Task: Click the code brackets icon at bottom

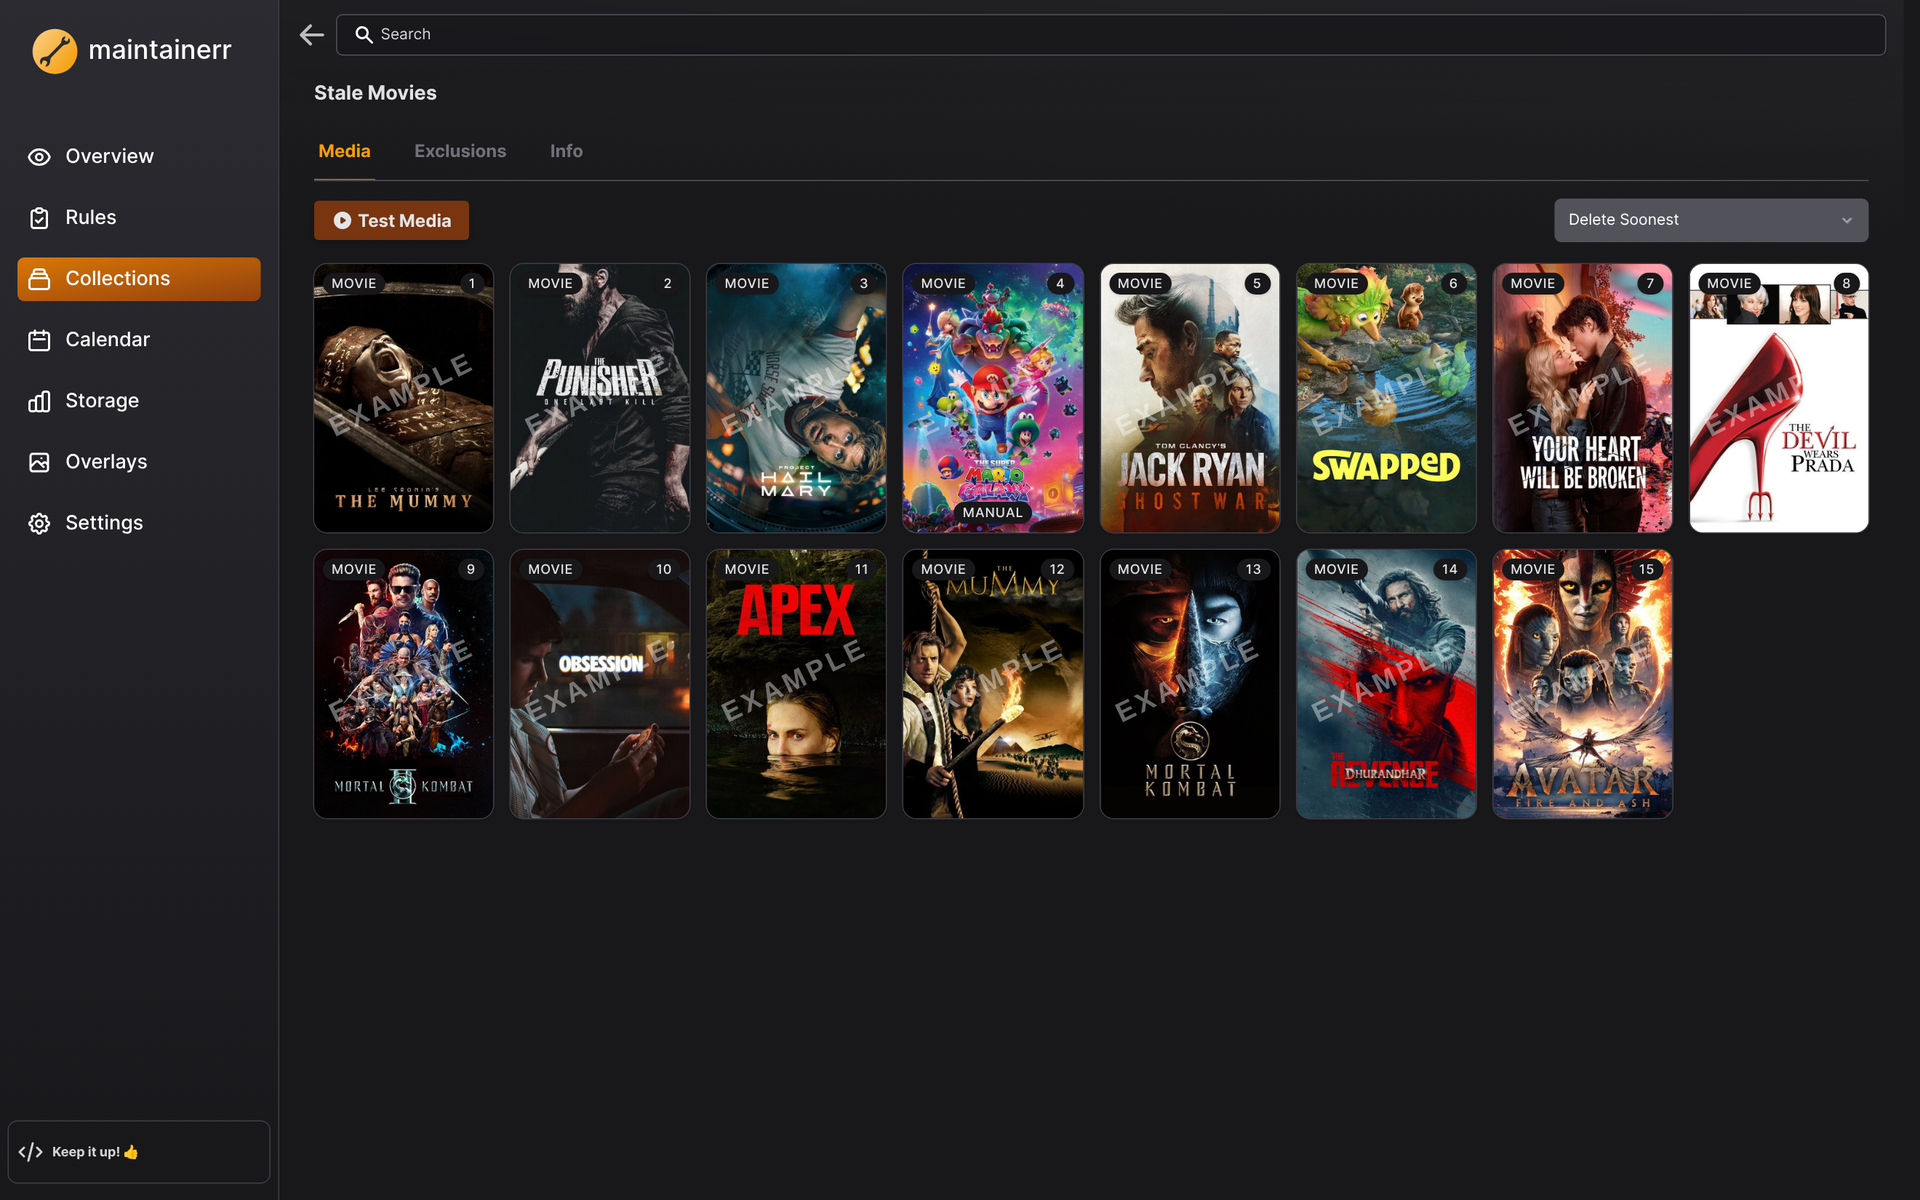Action: tap(30, 1152)
